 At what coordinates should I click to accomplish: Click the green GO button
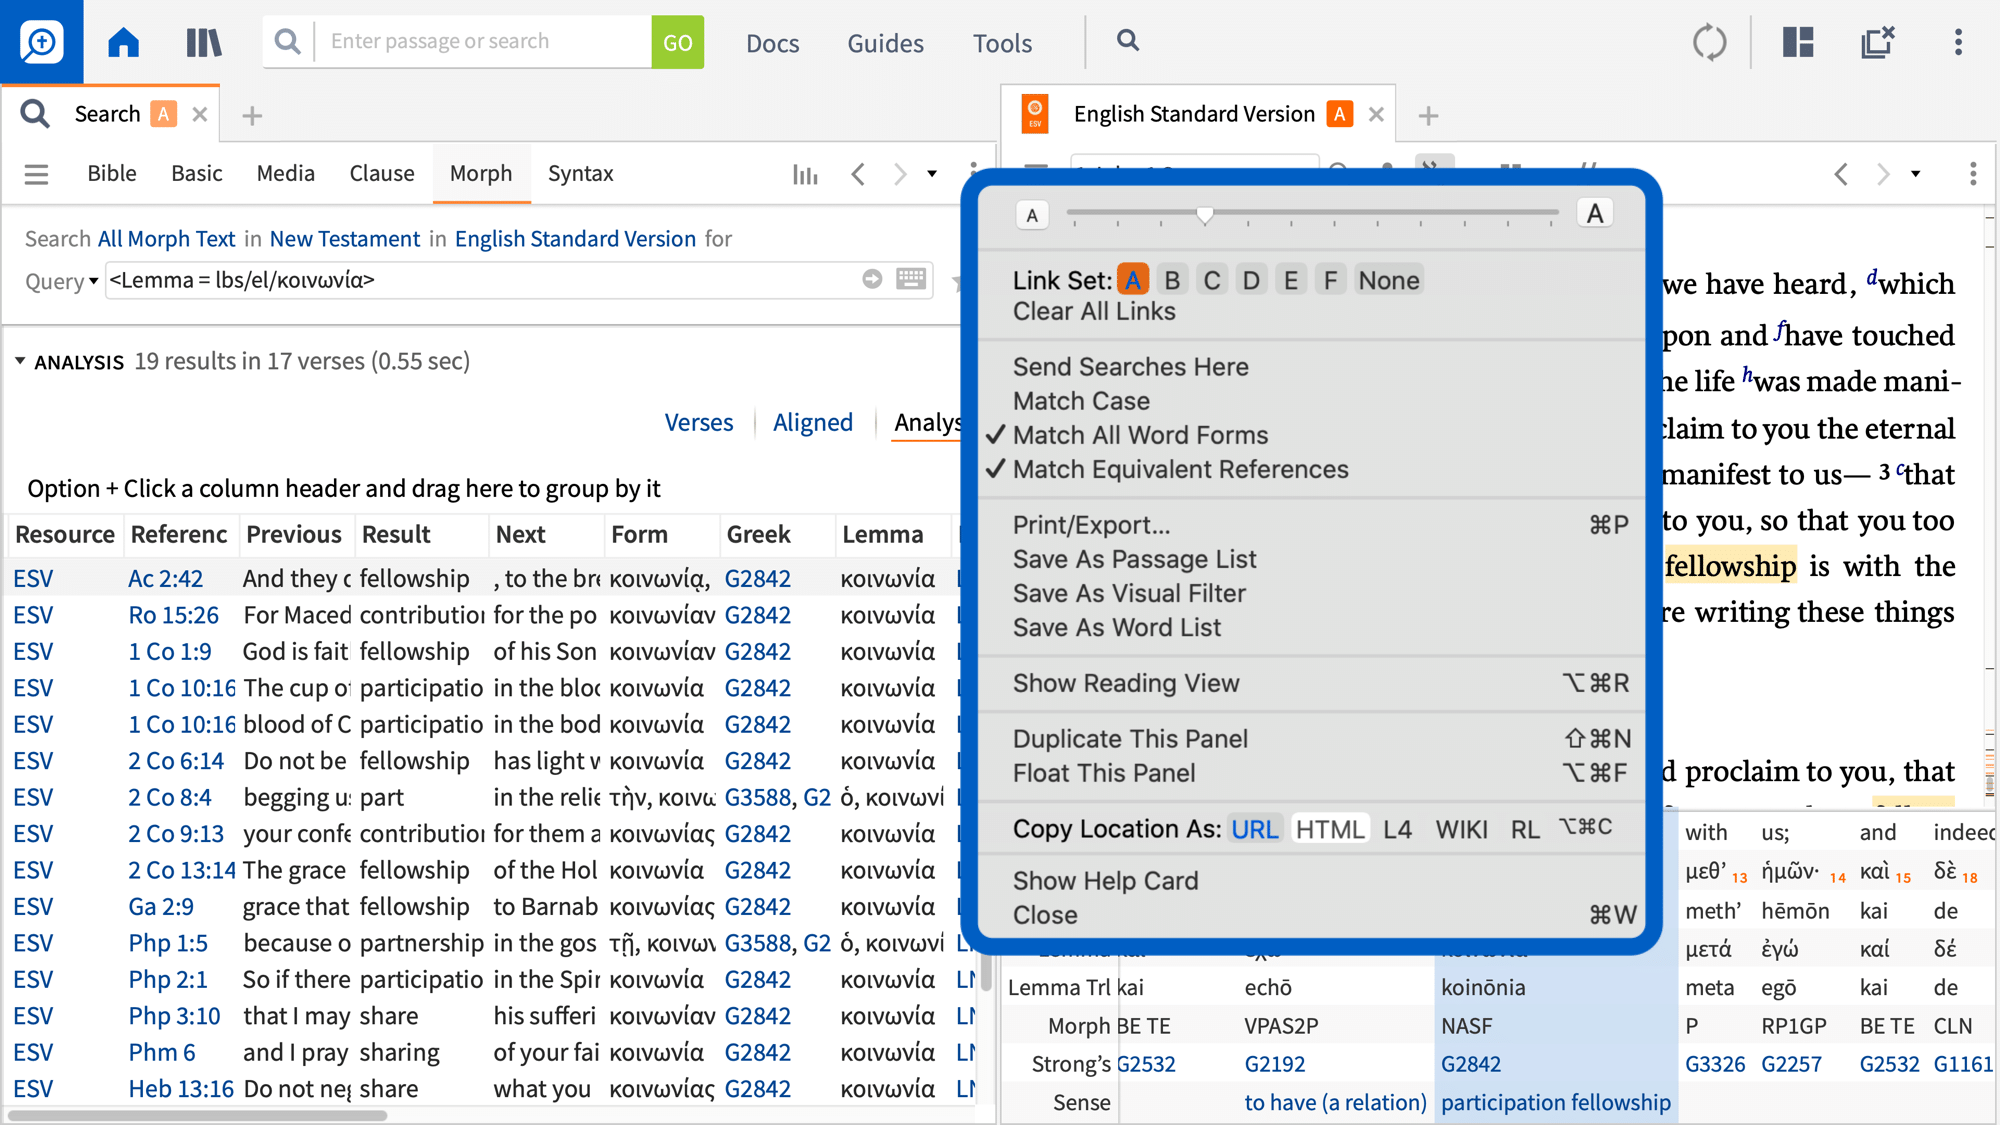(x=677, y=42)
